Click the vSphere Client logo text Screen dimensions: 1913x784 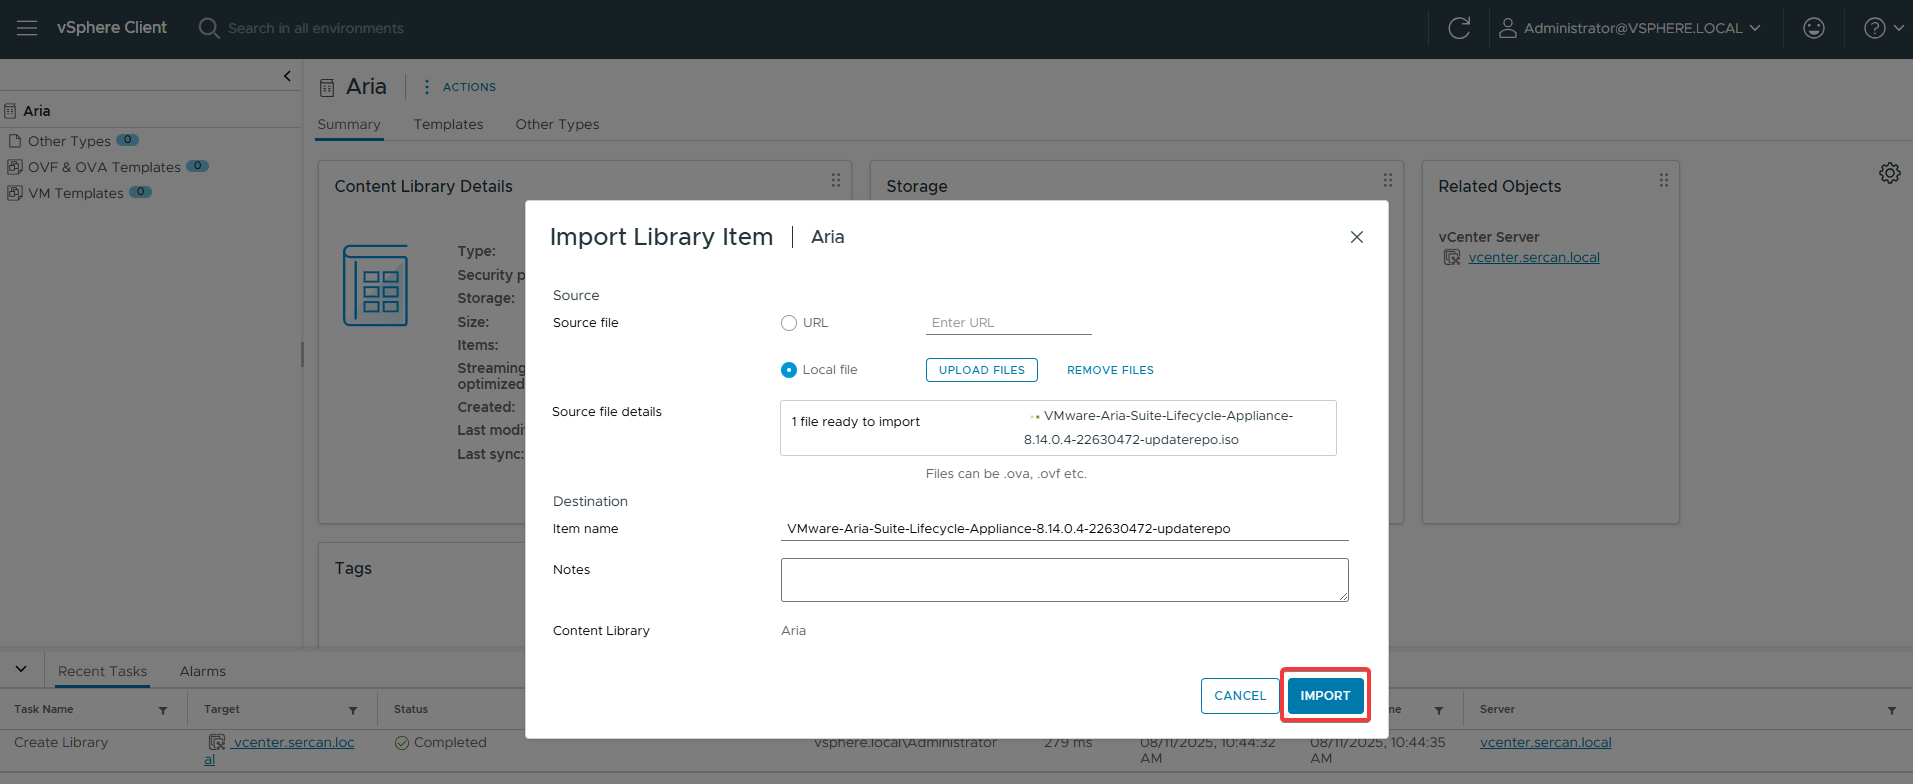pyautogui.click(x=112, y=27)
